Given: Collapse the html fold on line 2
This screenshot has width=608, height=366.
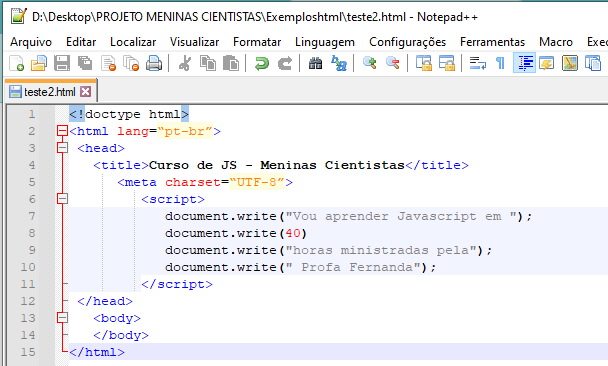Looking at the screenshot, I should (62, 131).
